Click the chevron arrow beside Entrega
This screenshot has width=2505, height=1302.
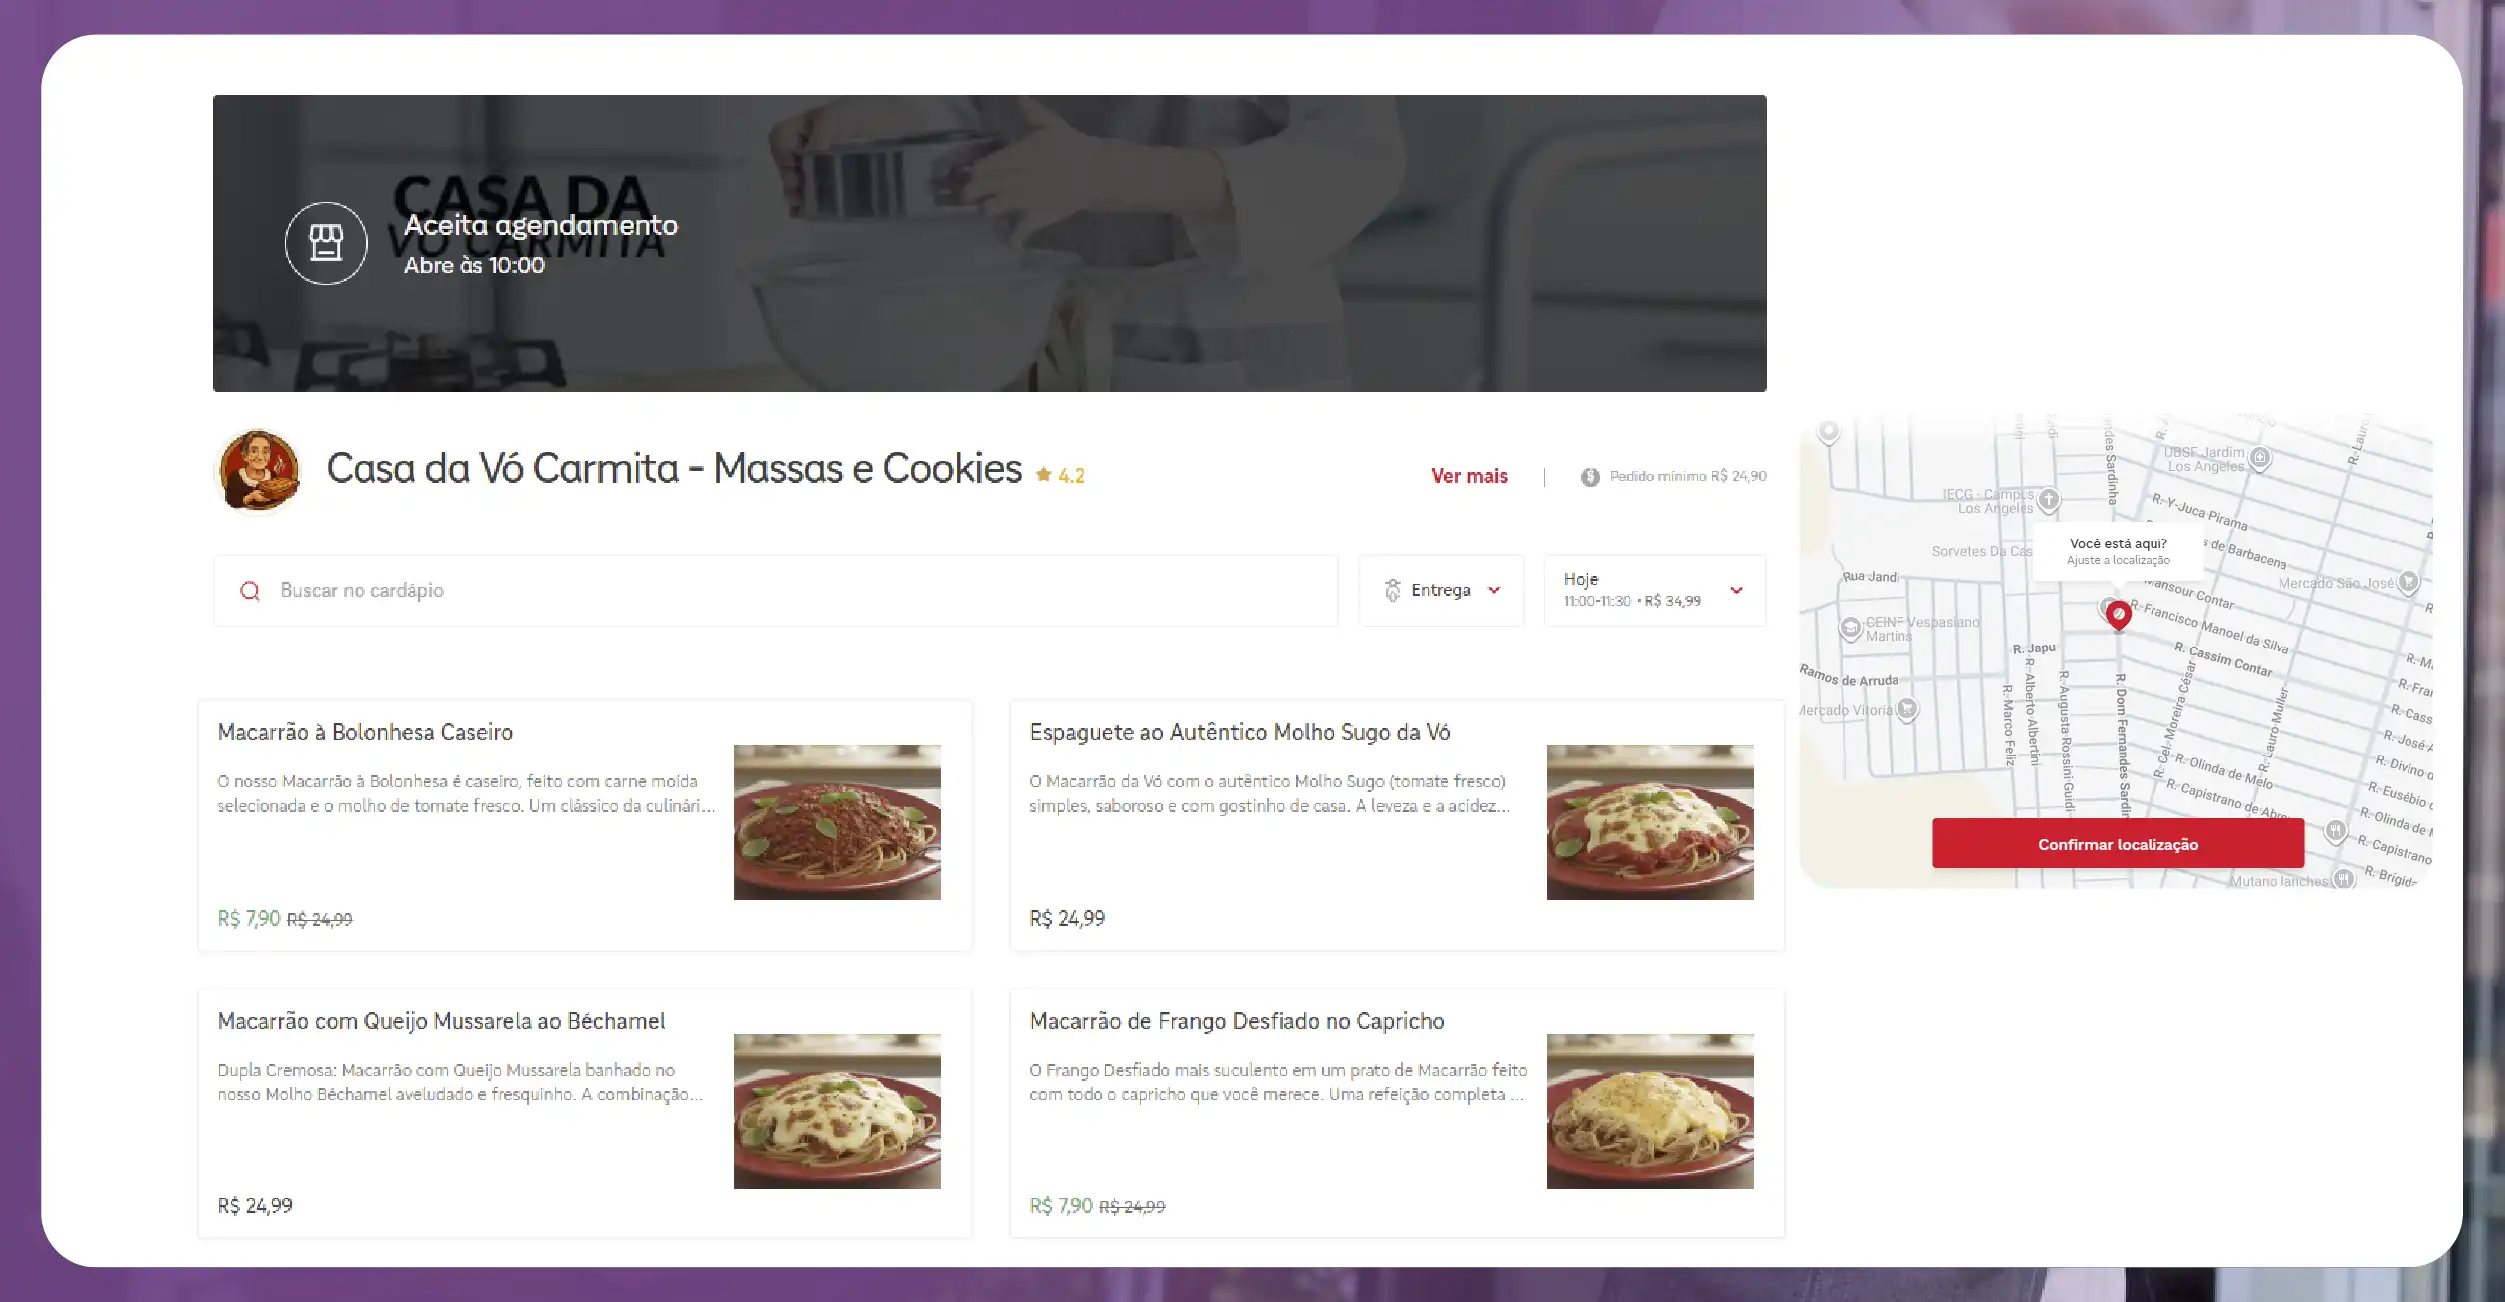click(x=1494, y=591)
